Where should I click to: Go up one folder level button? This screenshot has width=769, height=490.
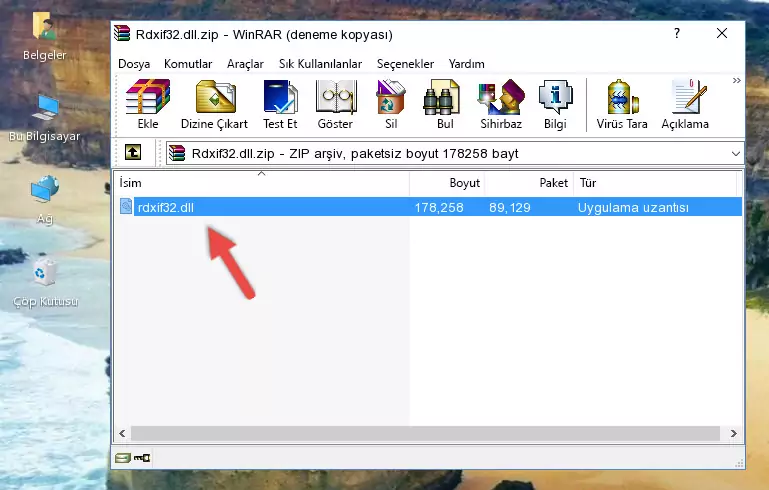133,153
